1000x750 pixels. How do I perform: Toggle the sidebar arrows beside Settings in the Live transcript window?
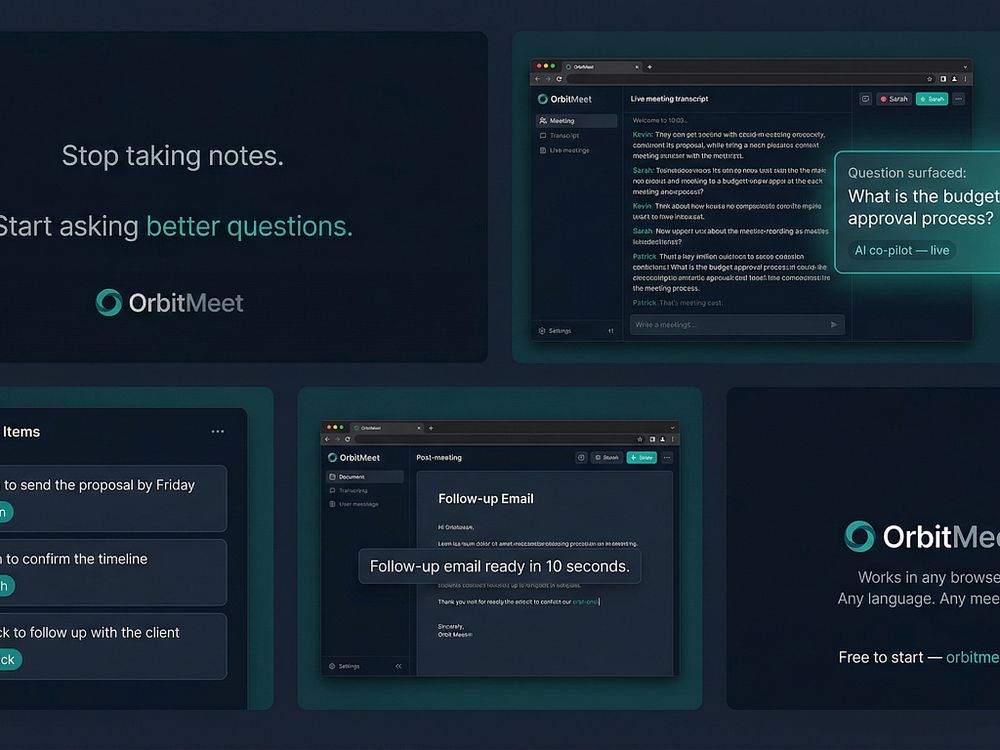(611, 330)
